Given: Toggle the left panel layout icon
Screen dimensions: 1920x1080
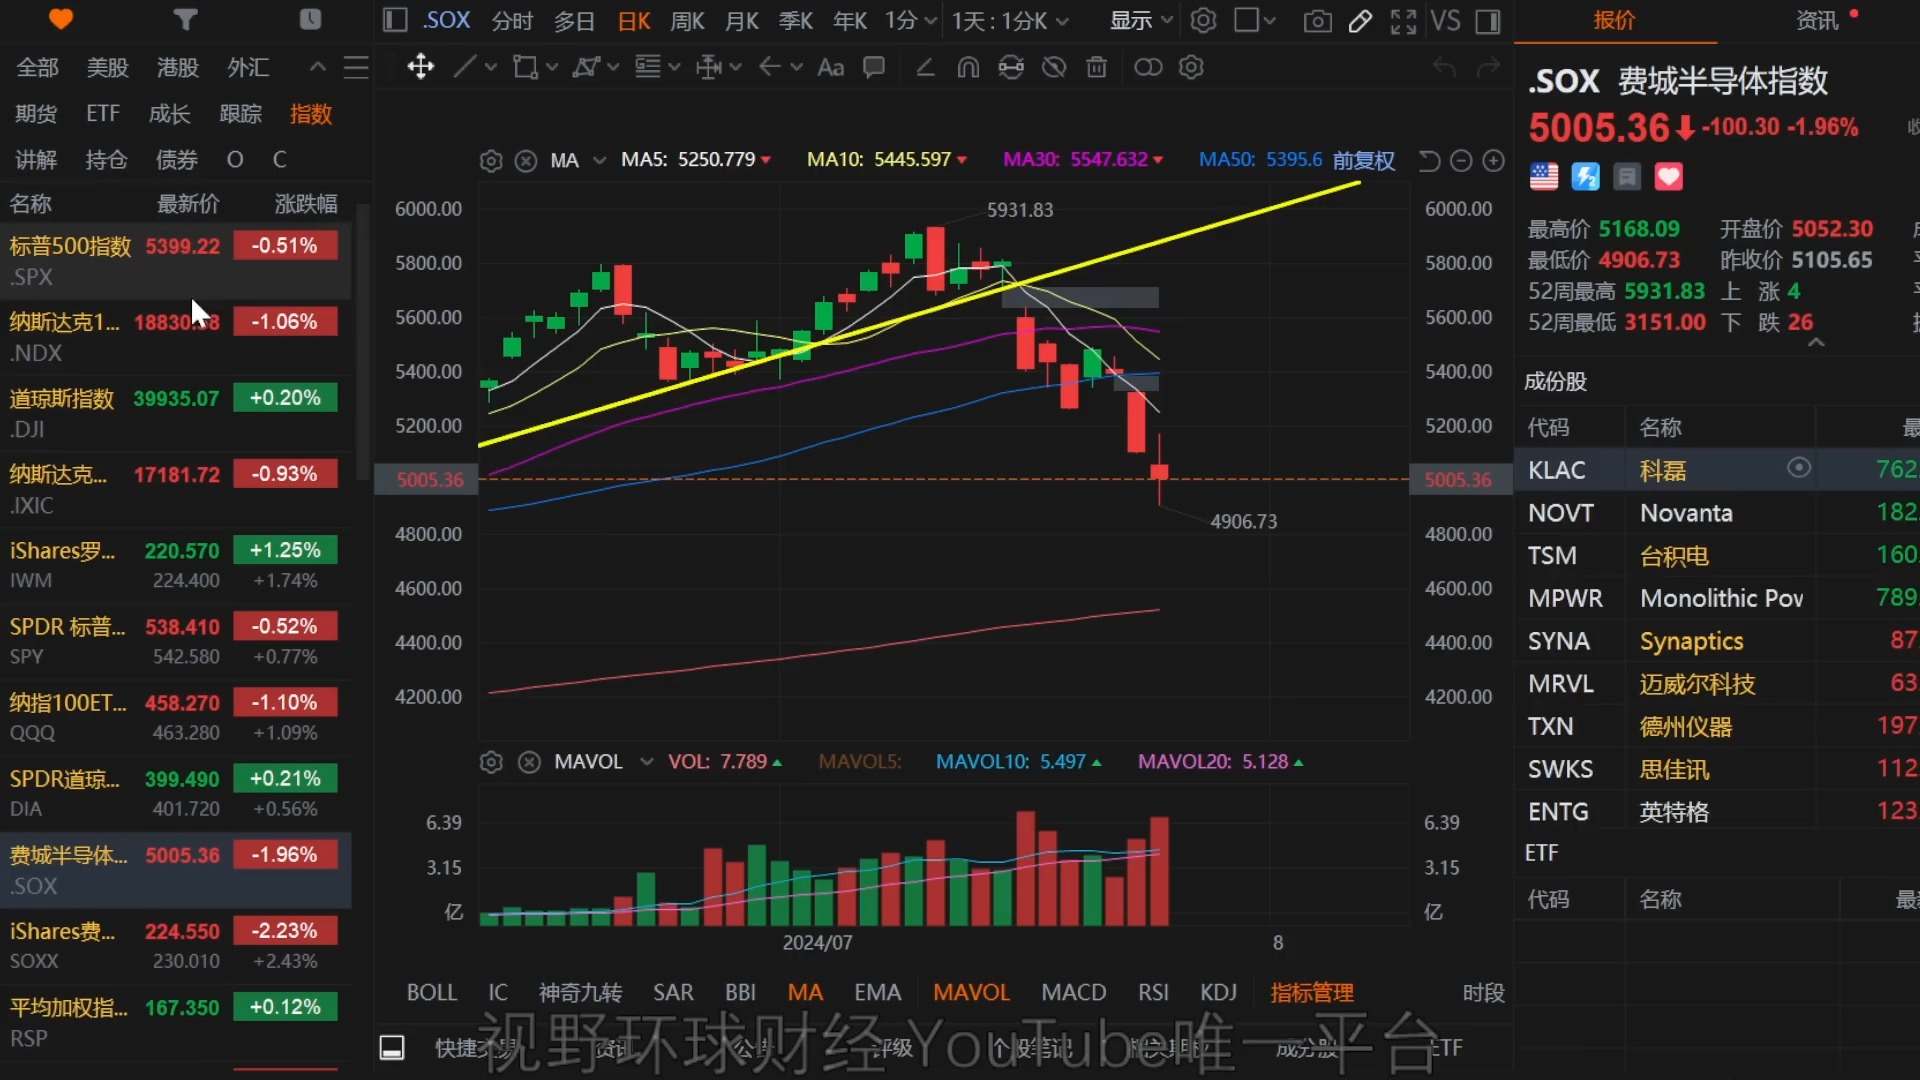Looking at the screenshot, I should click(395, 20).
